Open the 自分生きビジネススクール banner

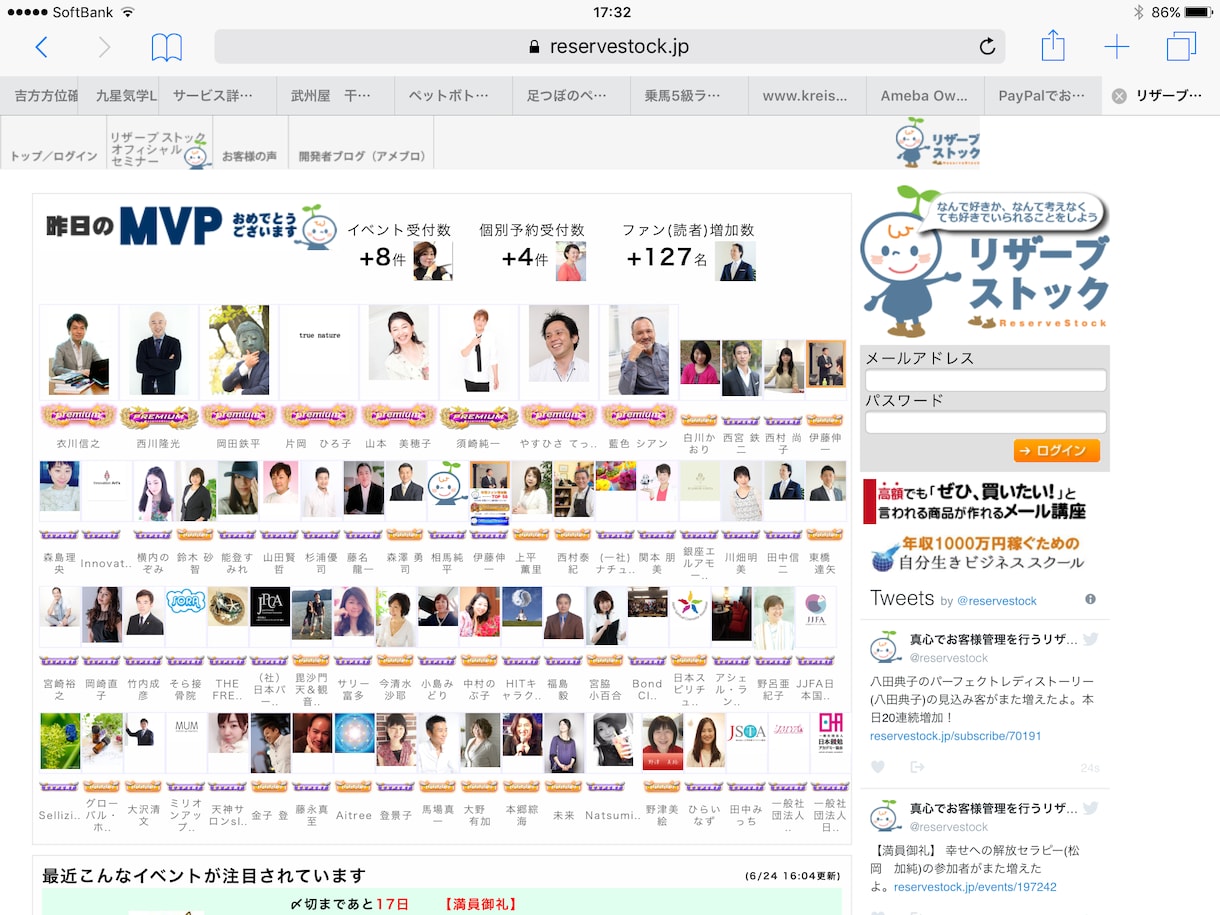(x=976, y=553)
